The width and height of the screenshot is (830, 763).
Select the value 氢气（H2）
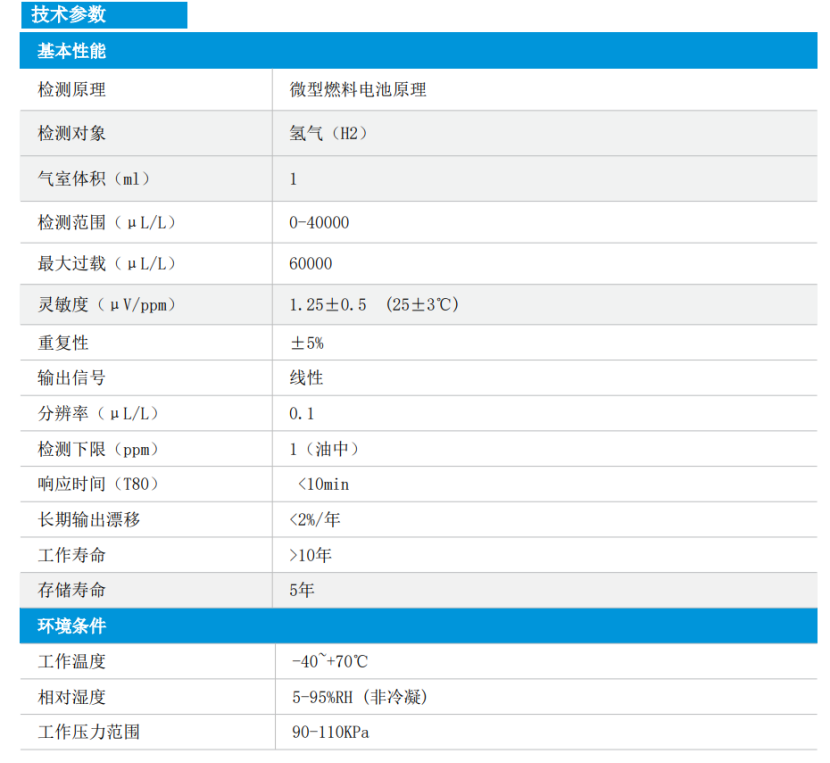tap(328, 133)
